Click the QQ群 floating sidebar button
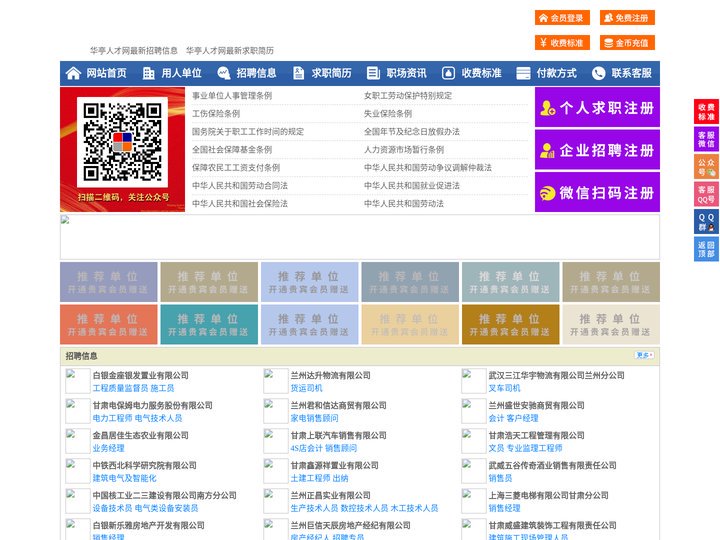 (x=706, y=222)
